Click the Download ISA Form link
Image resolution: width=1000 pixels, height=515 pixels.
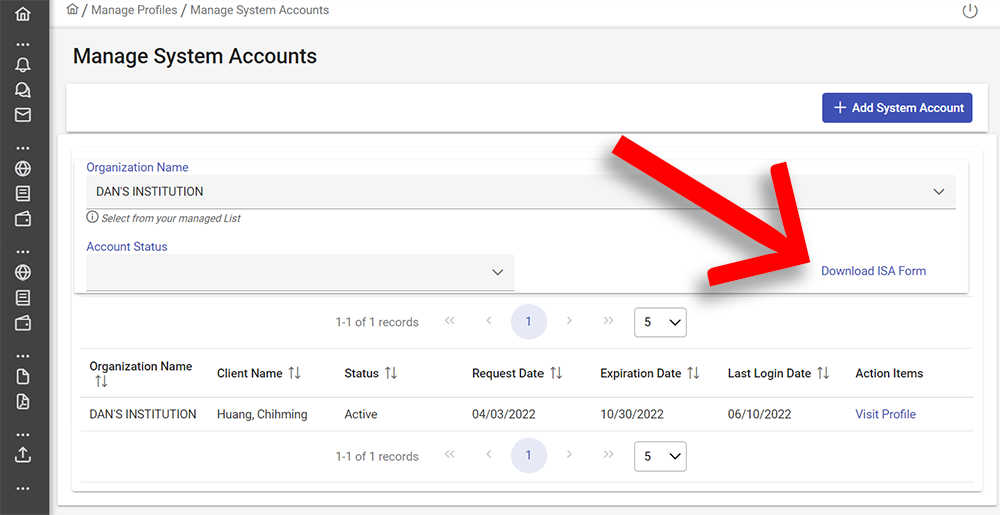pyautogui.click(x=873, y=271)
